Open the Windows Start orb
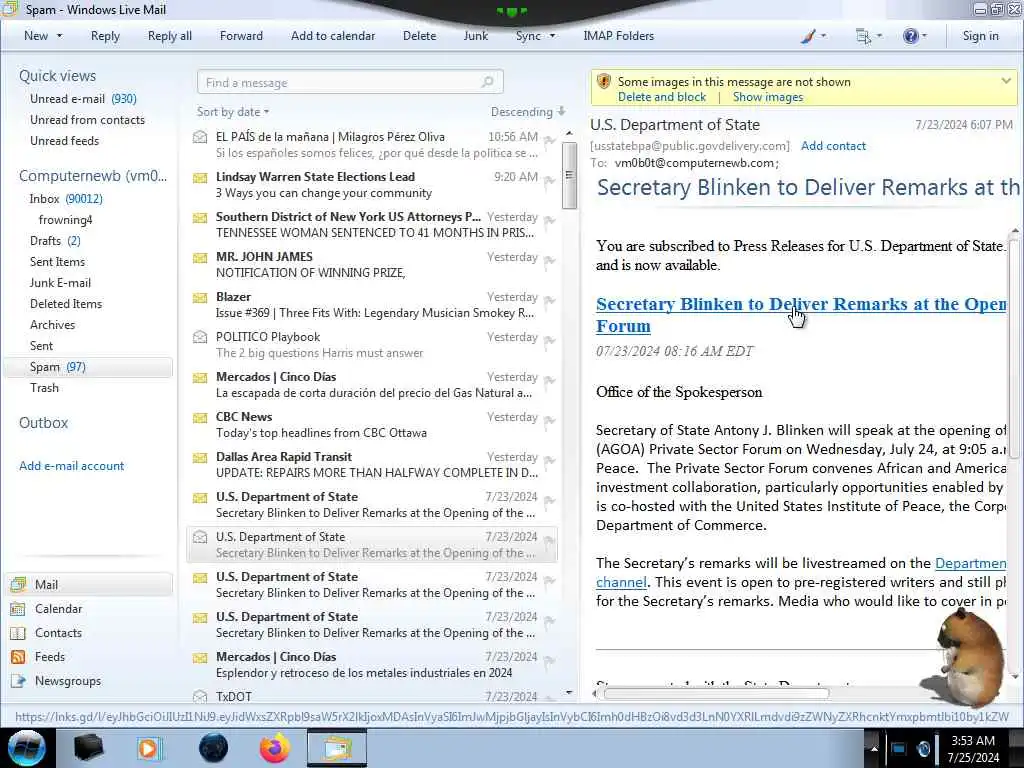 pos(27,748)
